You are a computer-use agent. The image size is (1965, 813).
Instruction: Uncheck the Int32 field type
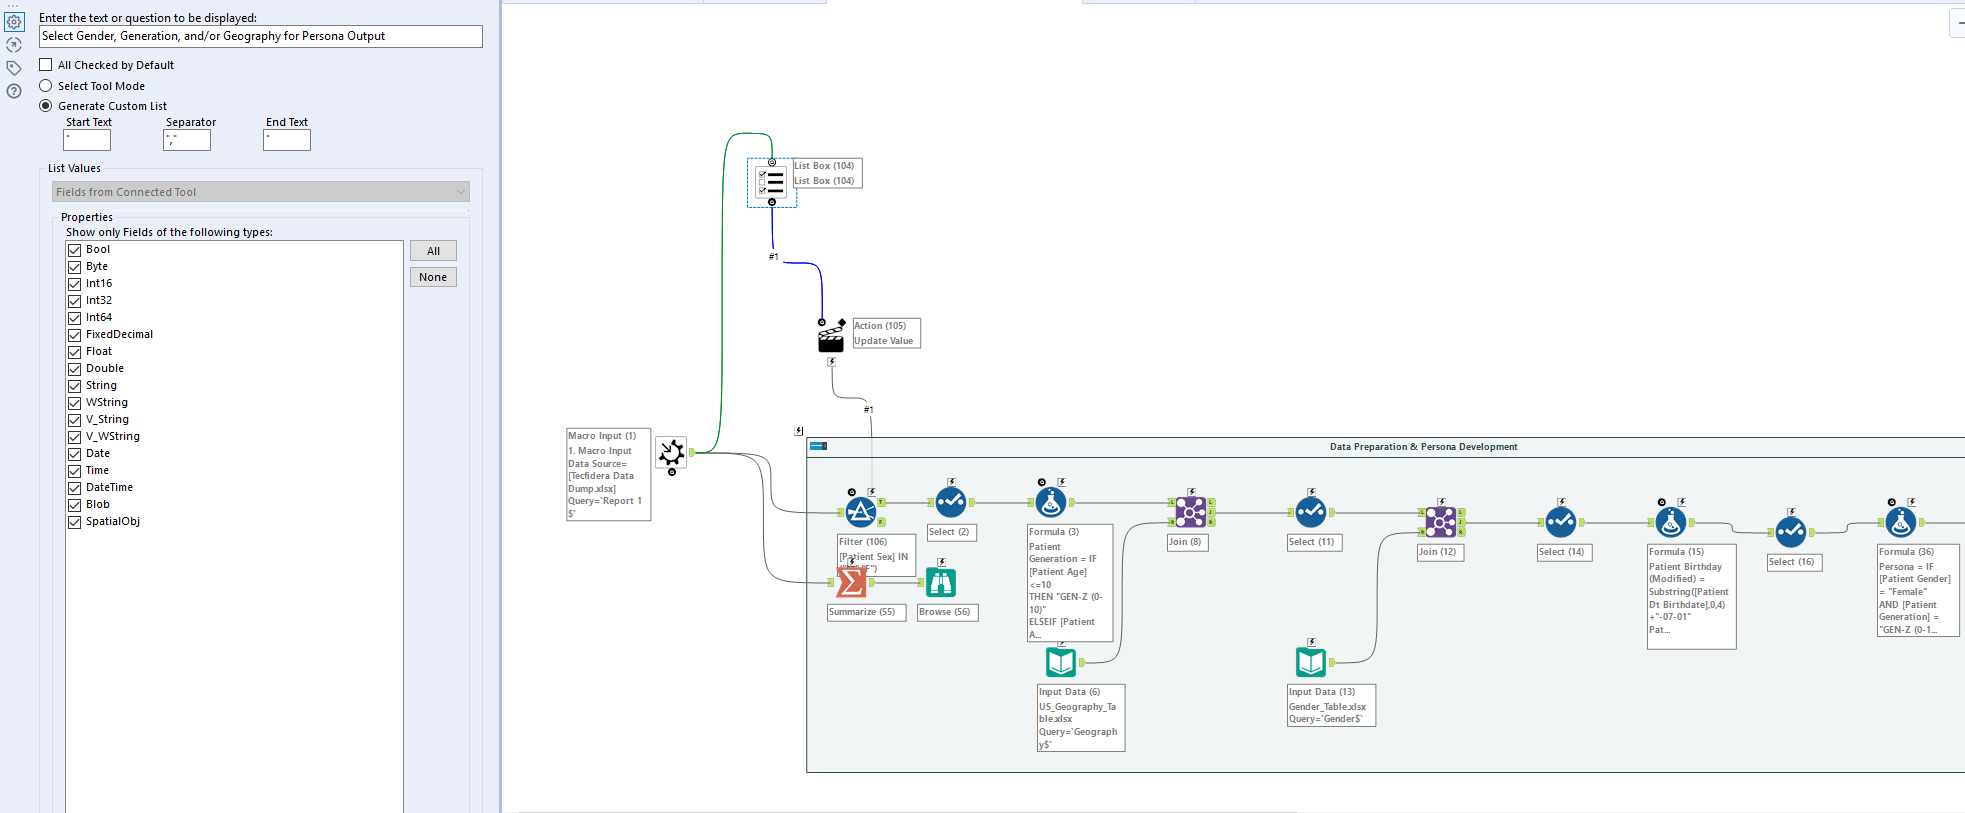[x=75, y=301]
